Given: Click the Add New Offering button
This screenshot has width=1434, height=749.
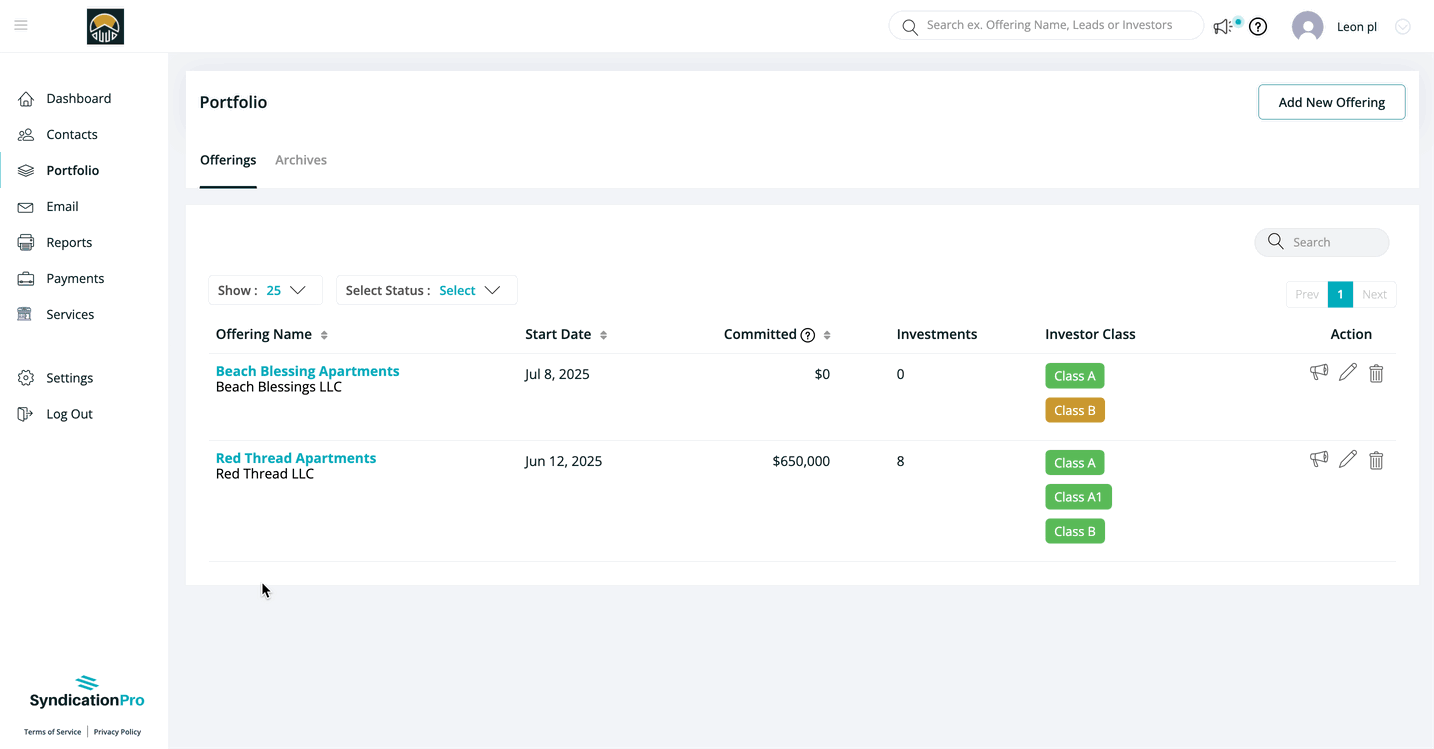Looking at the screenshot, I should [x=1331, y=102].
